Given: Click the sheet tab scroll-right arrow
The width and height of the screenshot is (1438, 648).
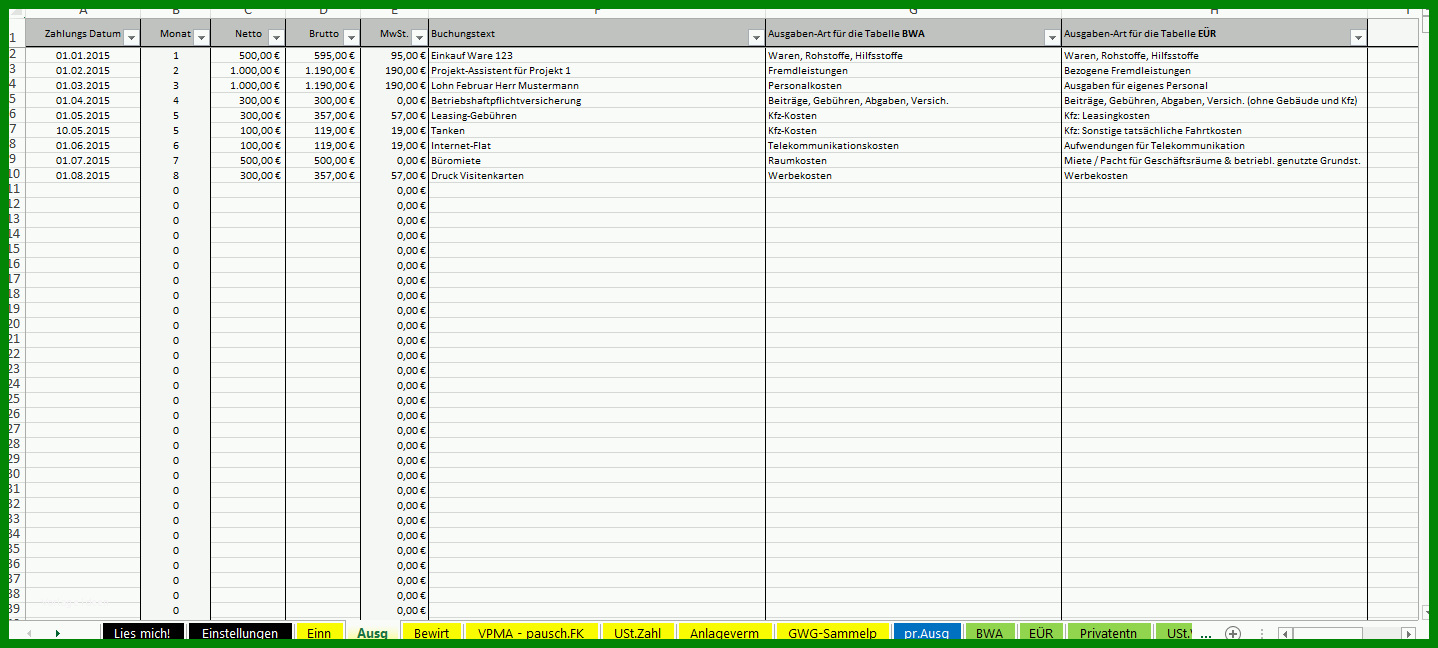Looking at the screenshot, I should click(58, 633).
